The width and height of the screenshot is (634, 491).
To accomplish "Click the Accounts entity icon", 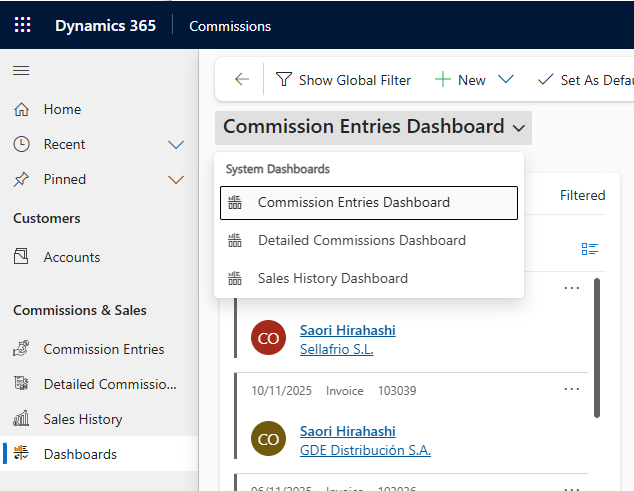I will point(21,256).
